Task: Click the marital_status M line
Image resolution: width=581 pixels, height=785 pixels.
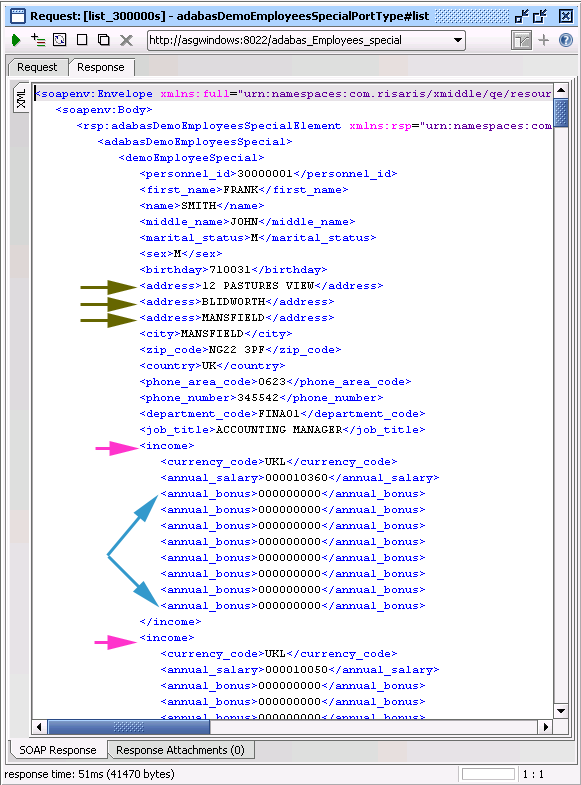Action: (258, 238)
